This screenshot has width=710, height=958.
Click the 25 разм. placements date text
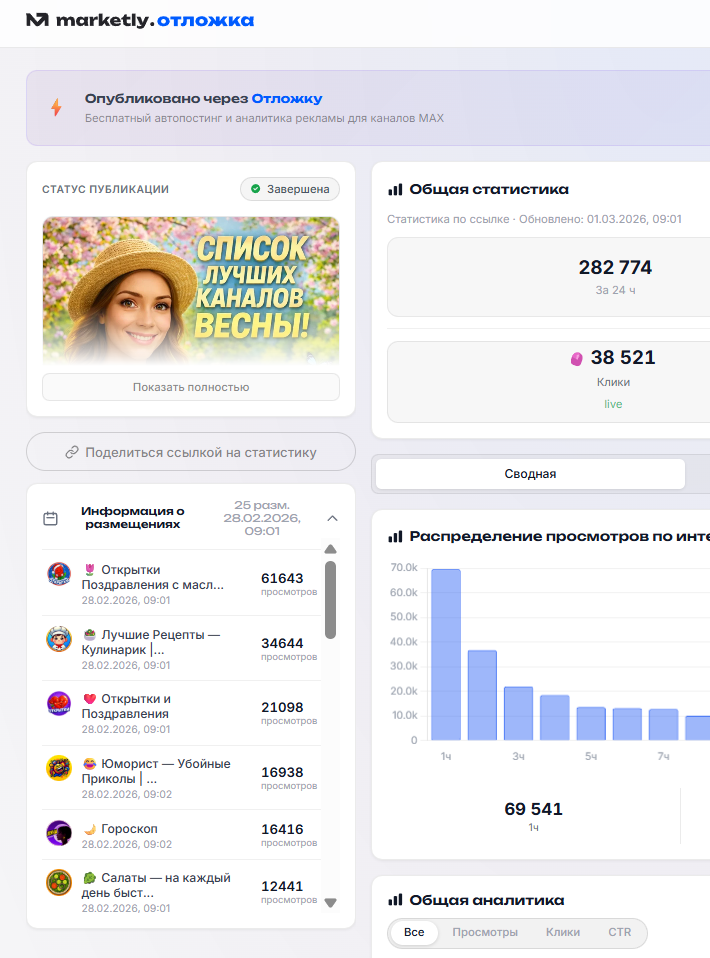(x=262, y=518)
